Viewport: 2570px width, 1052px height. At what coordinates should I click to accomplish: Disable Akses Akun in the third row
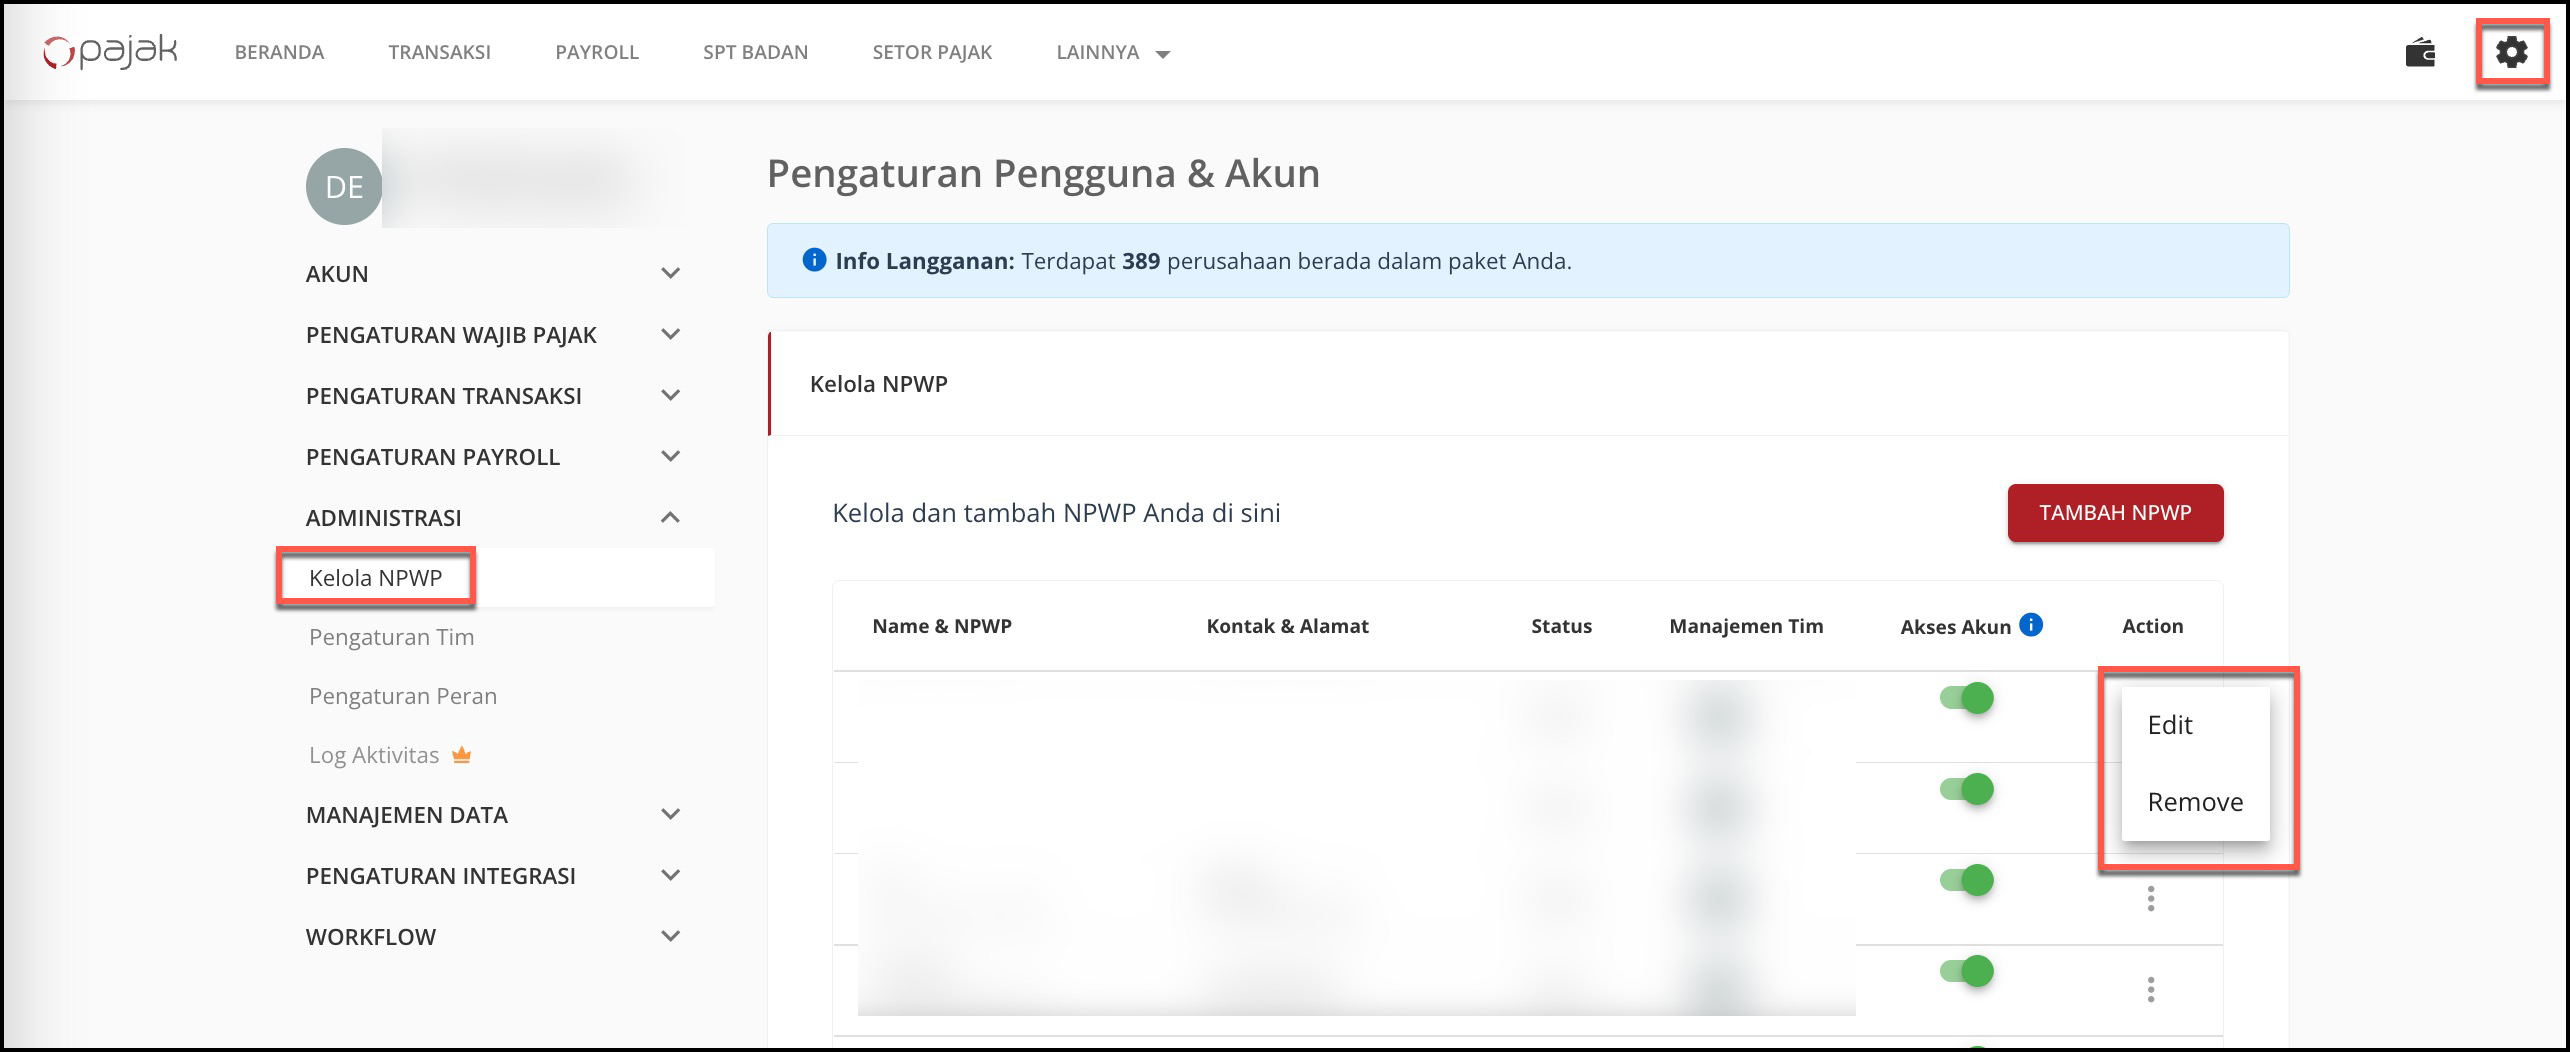pyautogui.click(x=1966, y=880)
